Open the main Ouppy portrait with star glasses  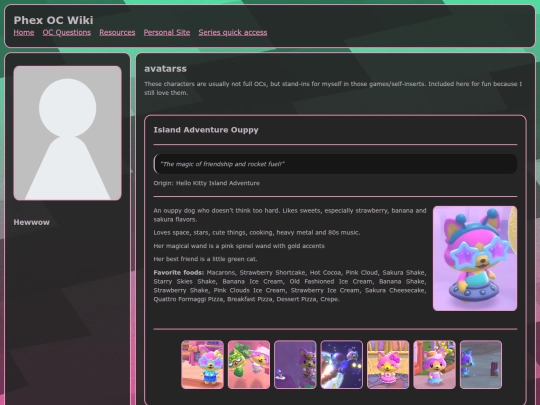coord(475,258)
